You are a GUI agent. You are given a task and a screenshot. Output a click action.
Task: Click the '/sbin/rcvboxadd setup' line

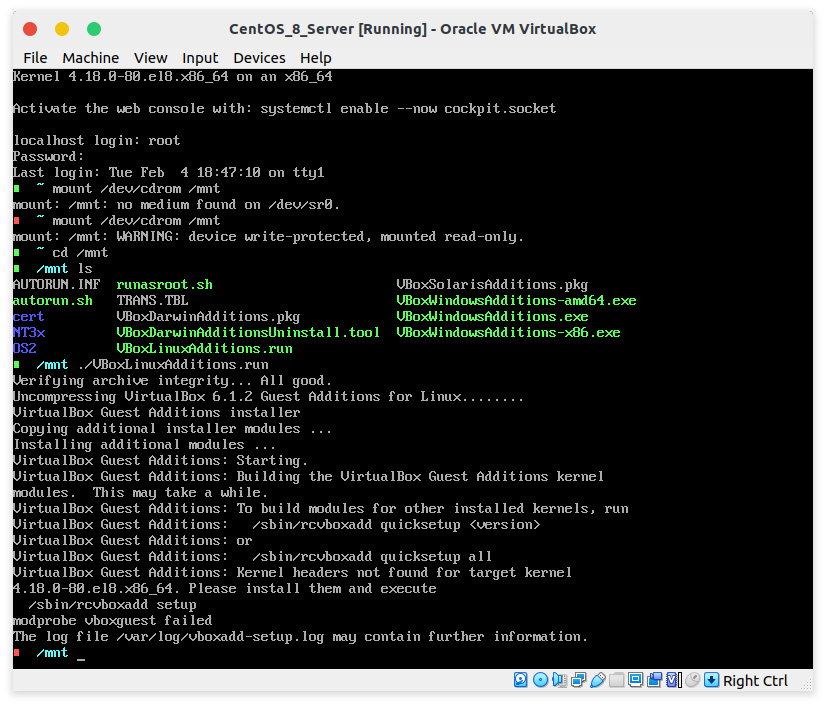click(x=112, y=604)
